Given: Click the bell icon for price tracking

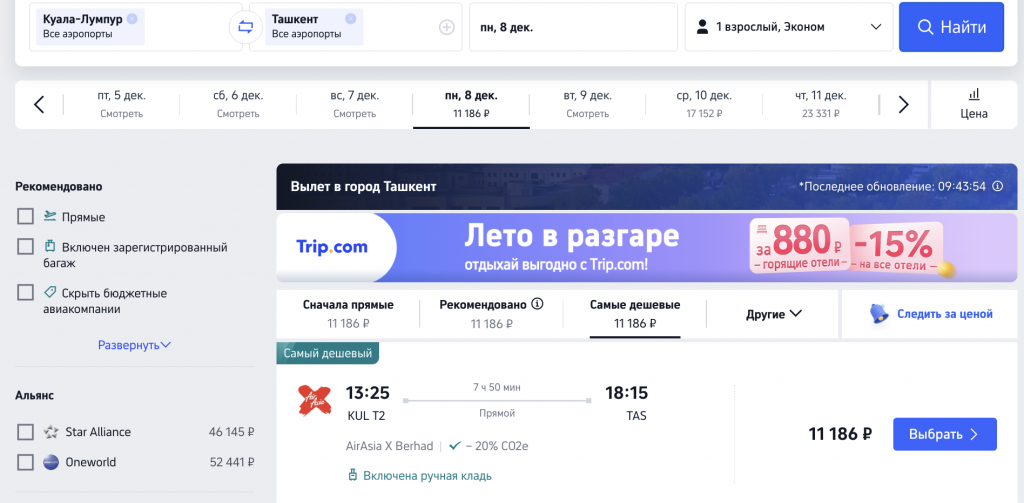Looking at the screenshot, I should tap(879, 314).
